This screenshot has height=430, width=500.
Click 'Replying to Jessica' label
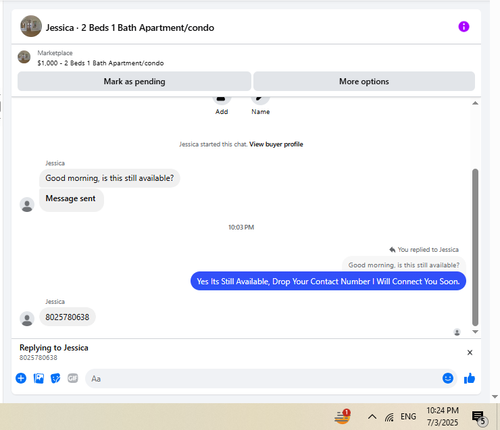(54, 348)
